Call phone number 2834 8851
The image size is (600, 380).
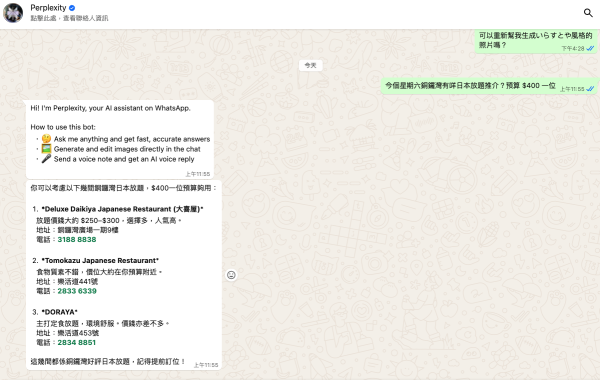click(x=77, y=342)
